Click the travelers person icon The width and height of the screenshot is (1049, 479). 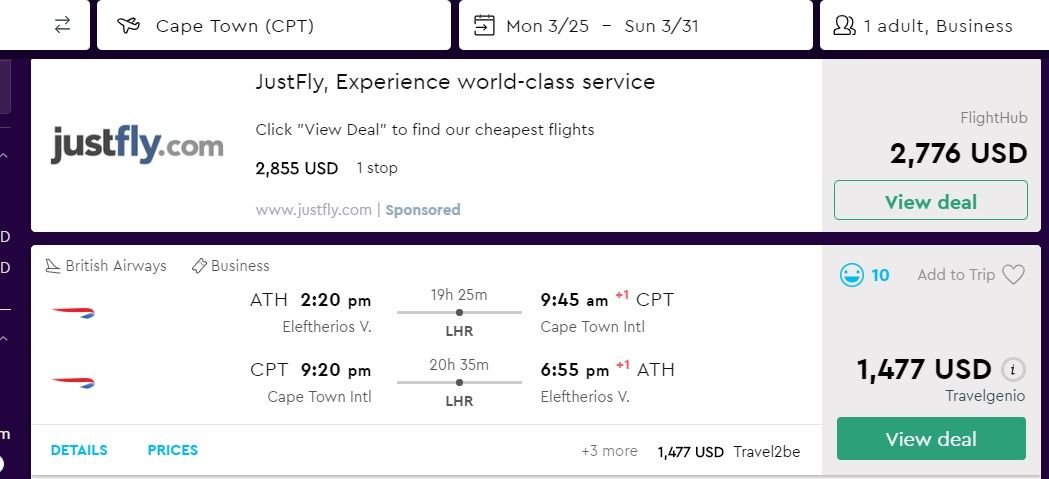point(845,26)
